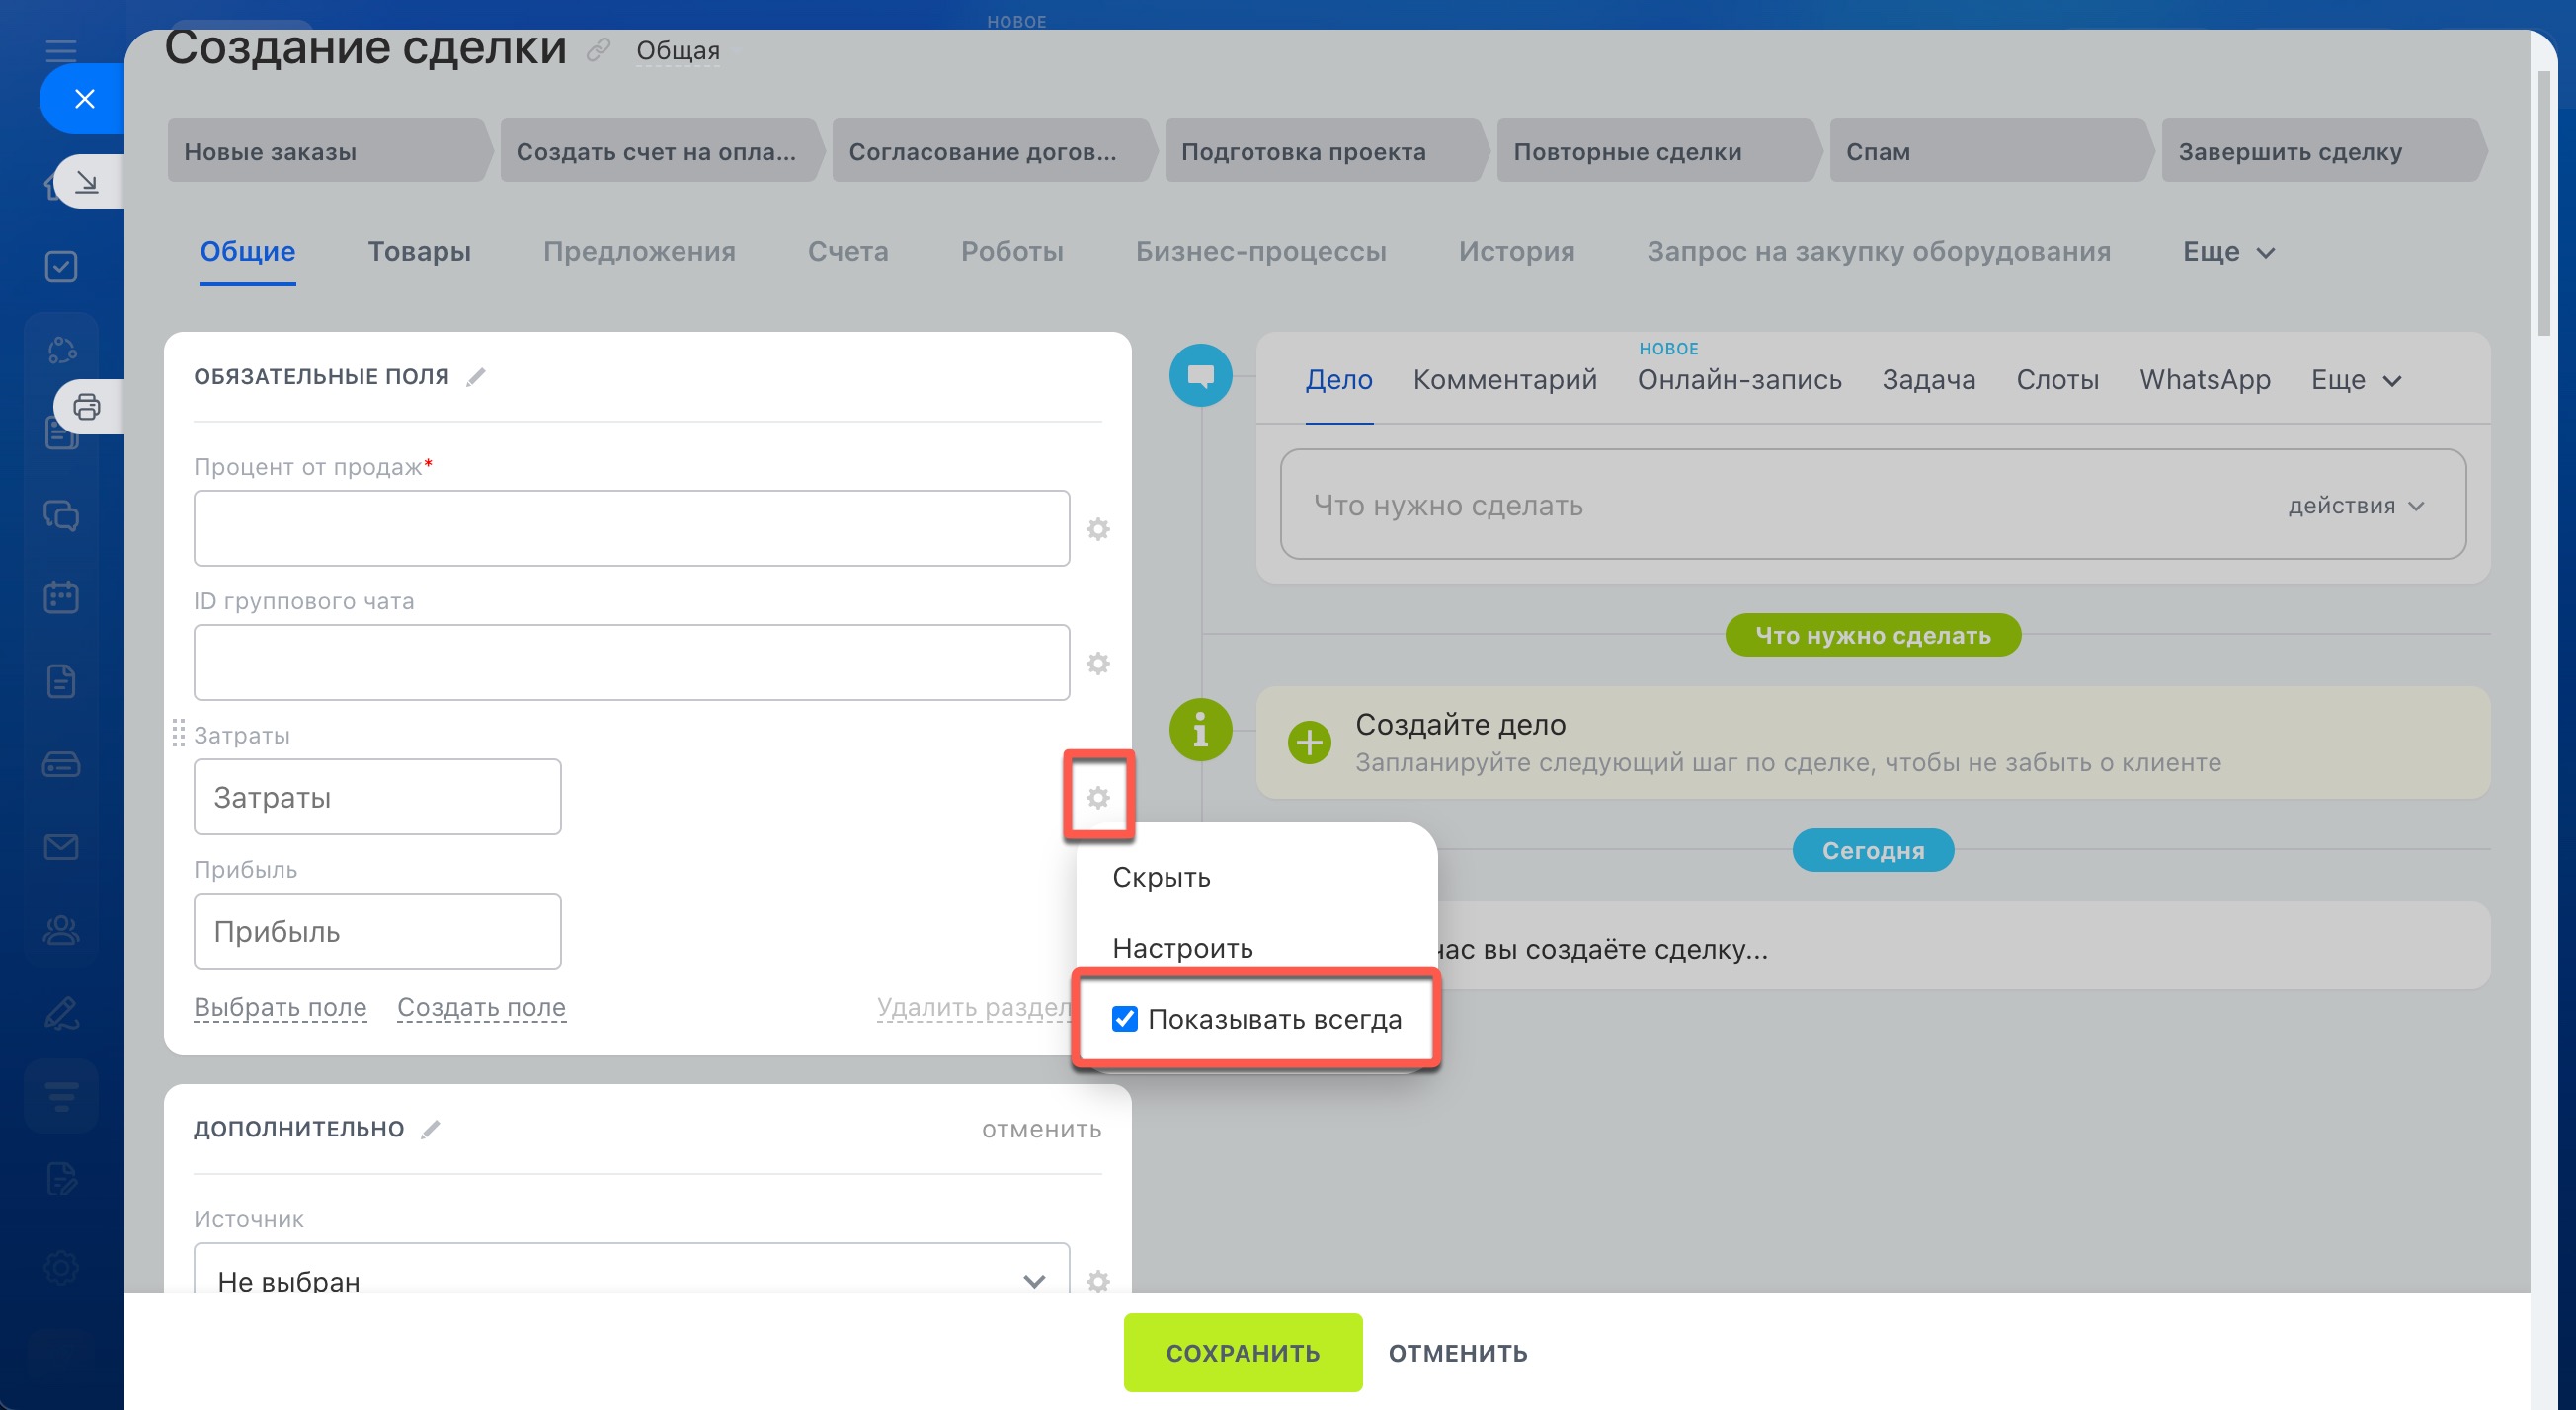
Task: Open gear settings for Затраты field
Action: (x=1098, y=797)
